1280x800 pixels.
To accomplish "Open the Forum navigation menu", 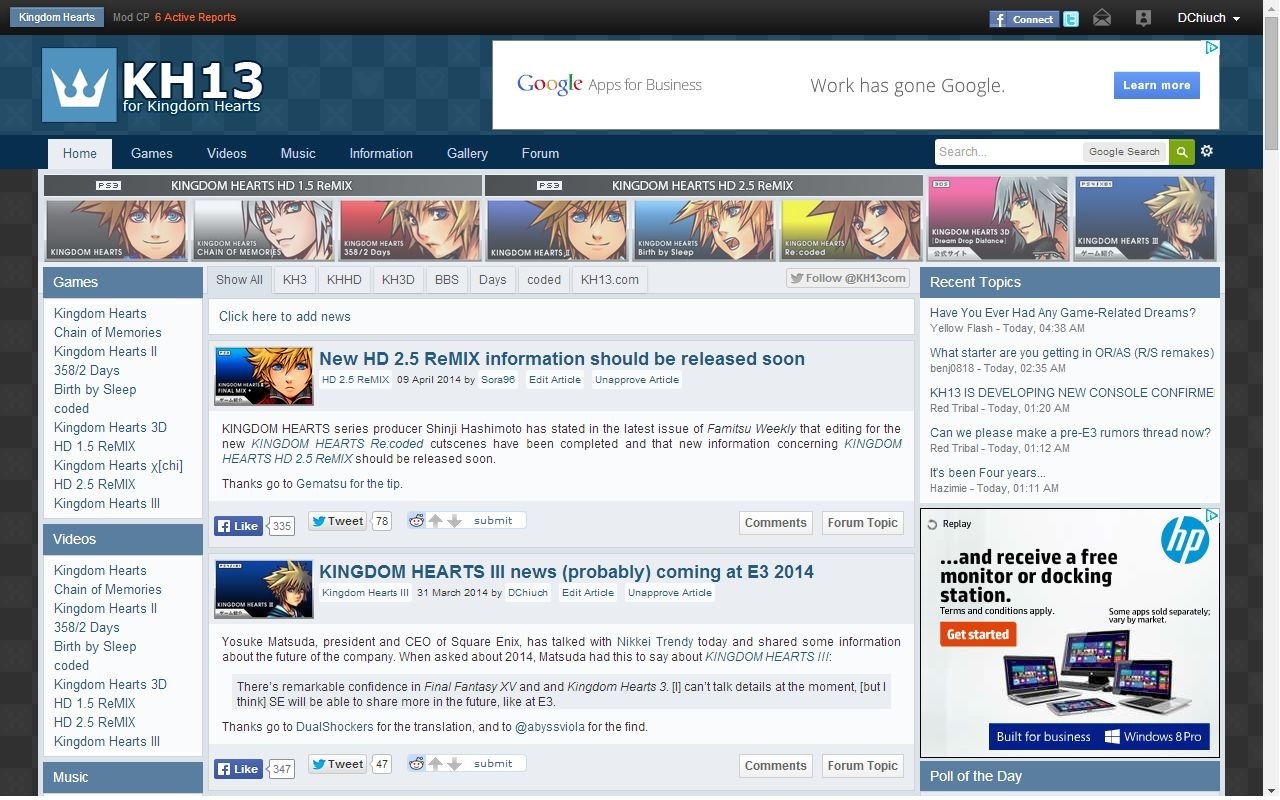I will [540, 154].
